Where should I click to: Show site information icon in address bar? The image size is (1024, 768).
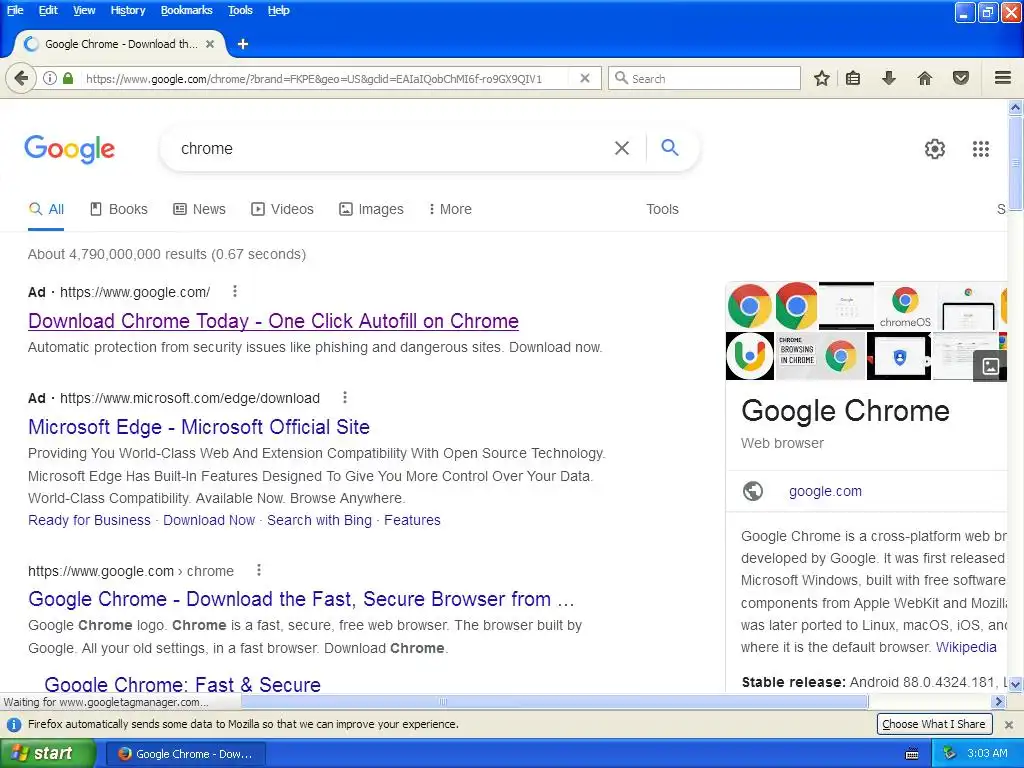pyautogui.click(x=50, y=78)
